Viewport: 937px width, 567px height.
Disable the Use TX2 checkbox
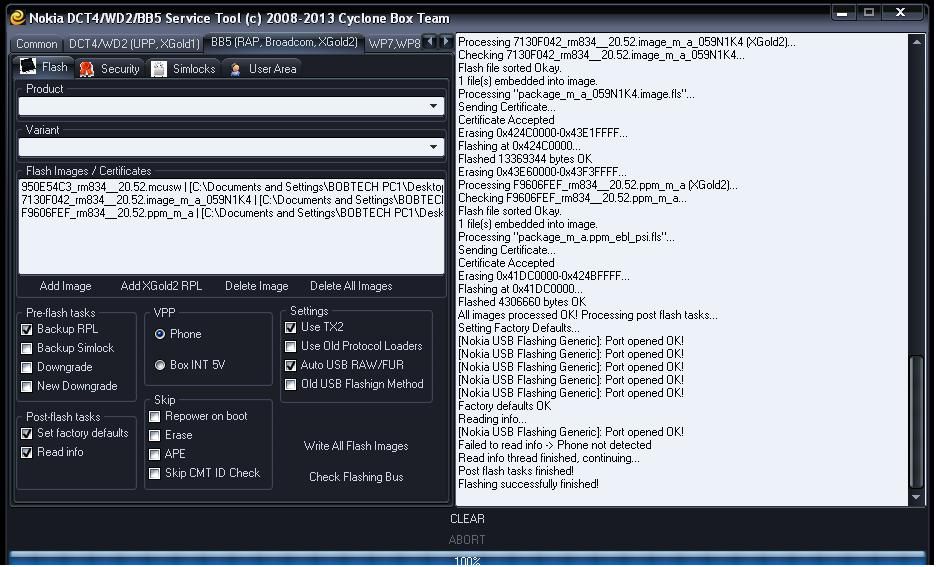point(291,327)
